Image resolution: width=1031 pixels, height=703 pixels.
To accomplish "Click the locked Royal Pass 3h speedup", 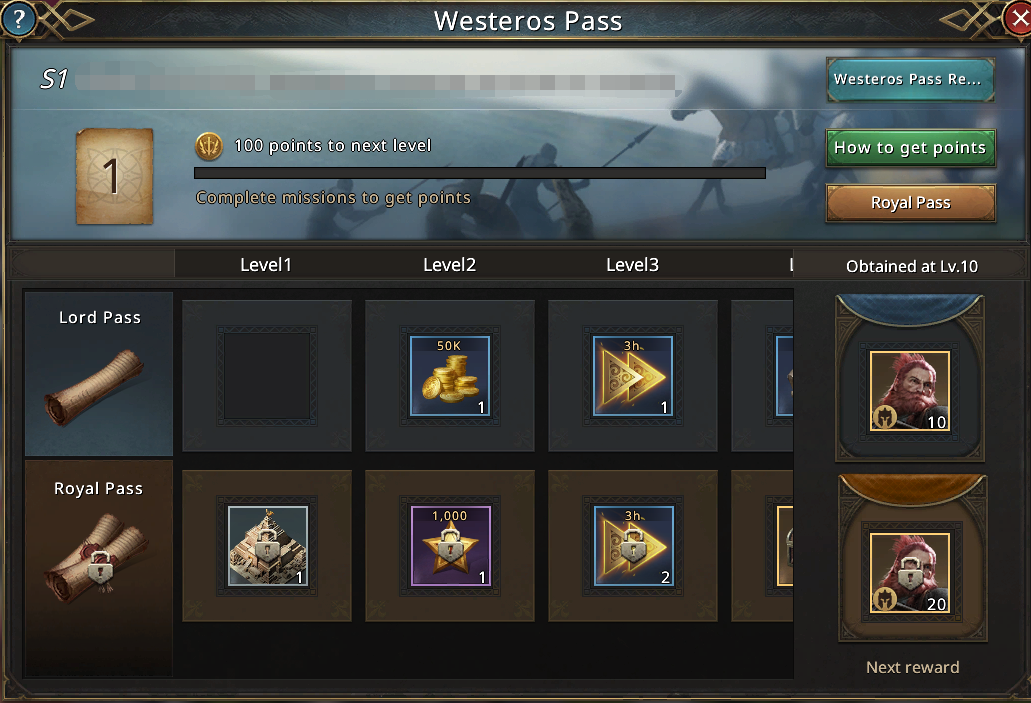I will [633, 546].
